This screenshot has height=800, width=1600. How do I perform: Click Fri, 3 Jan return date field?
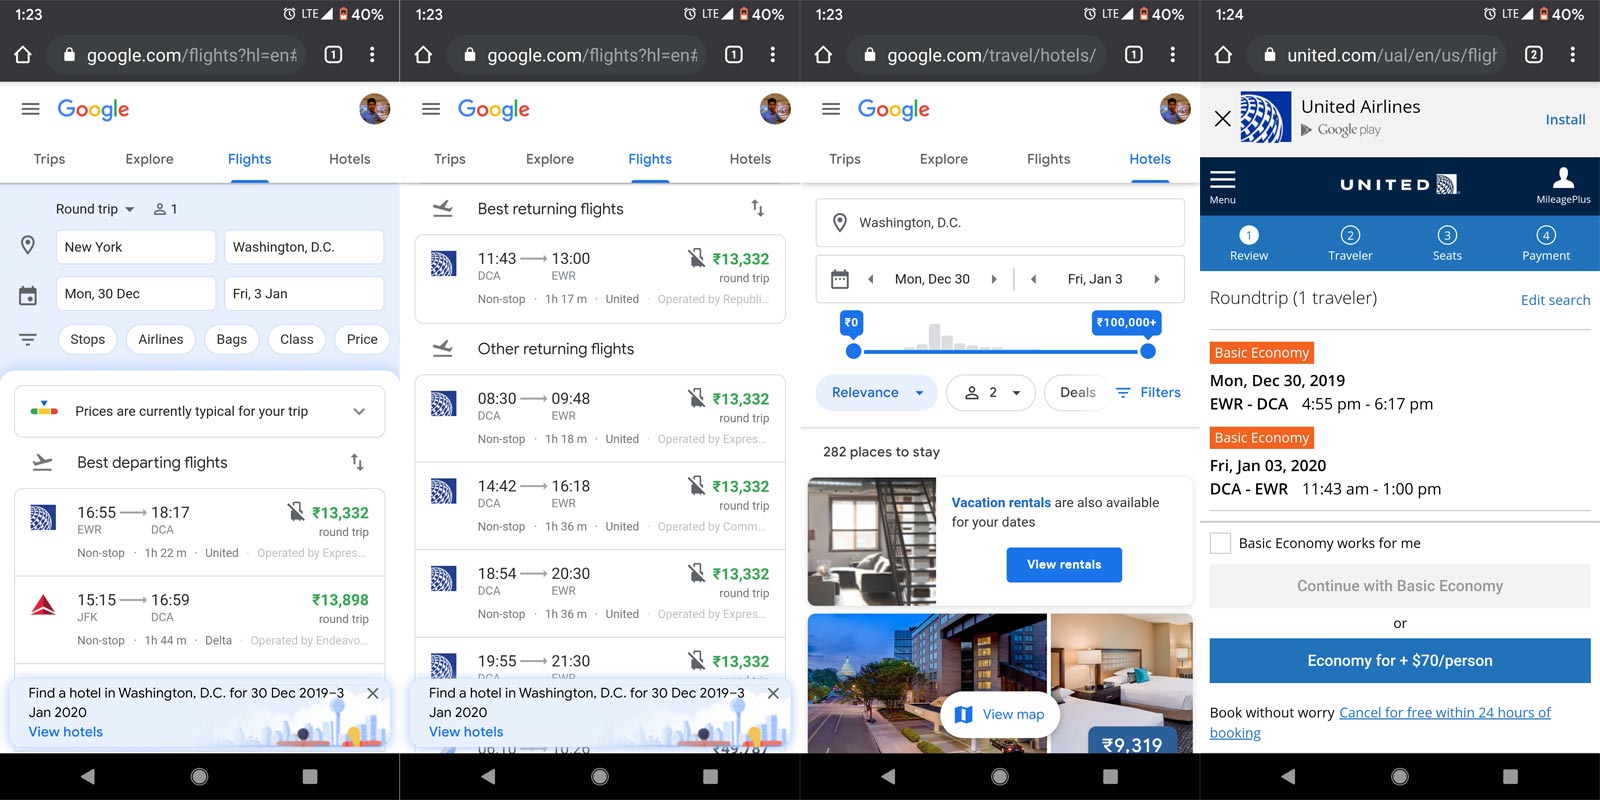[304, 294]
